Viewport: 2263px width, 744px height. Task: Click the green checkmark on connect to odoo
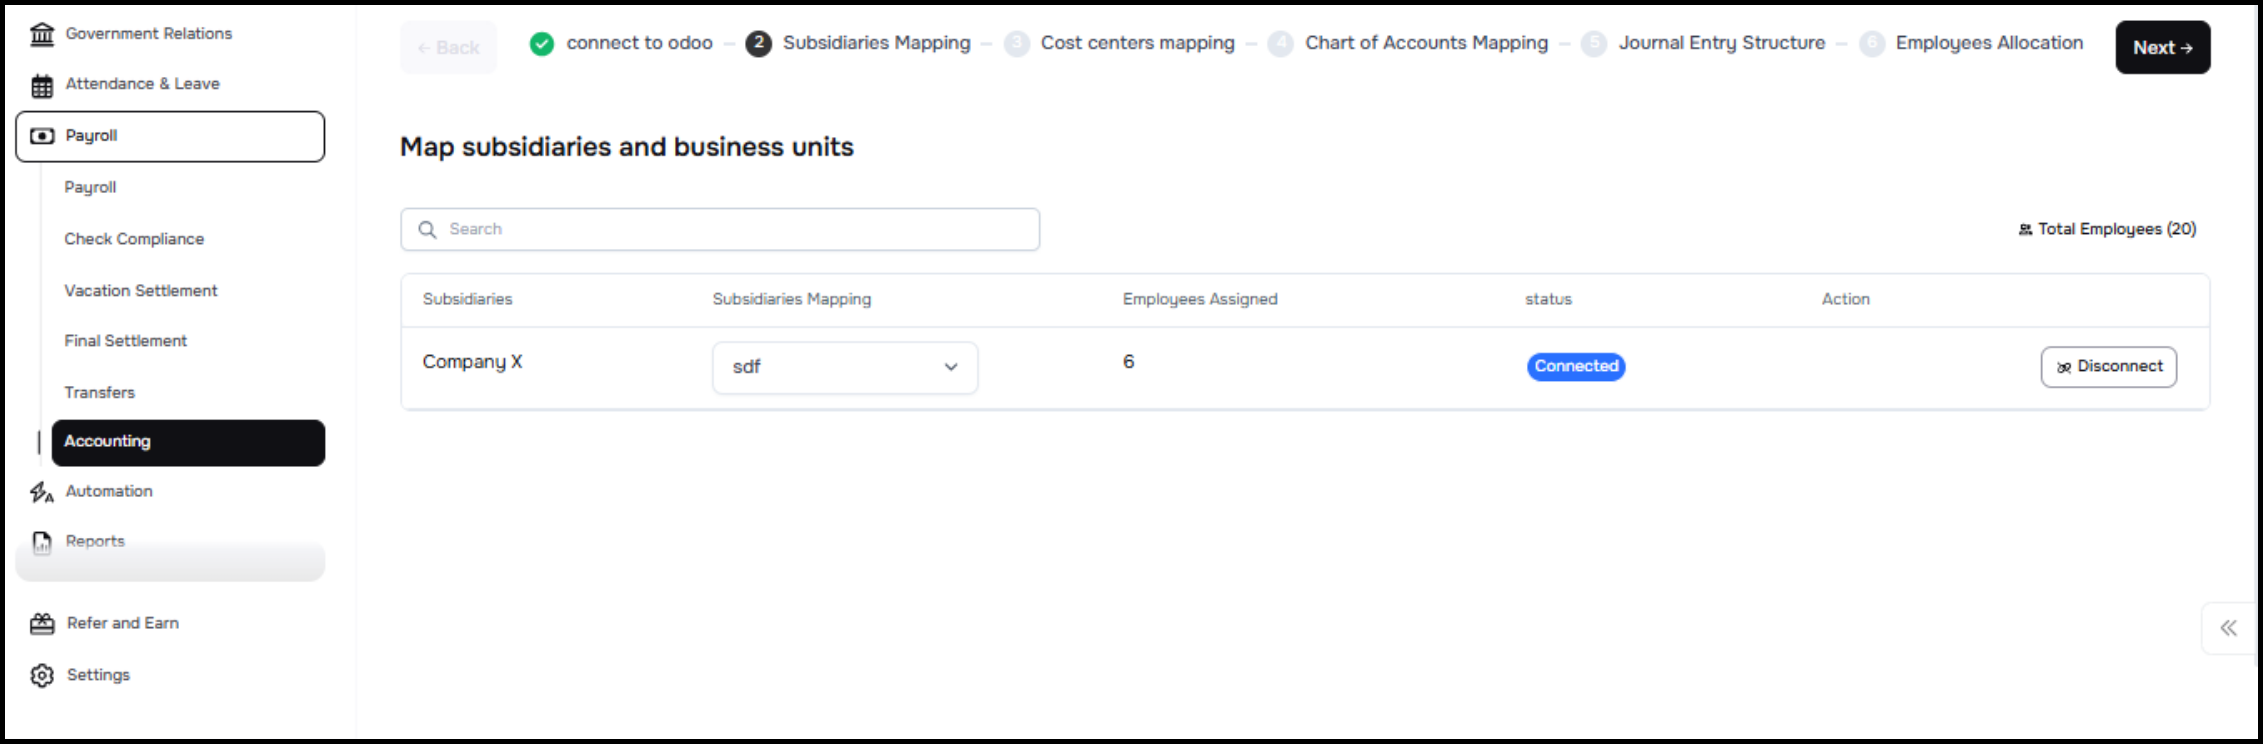tap(542, 44)
